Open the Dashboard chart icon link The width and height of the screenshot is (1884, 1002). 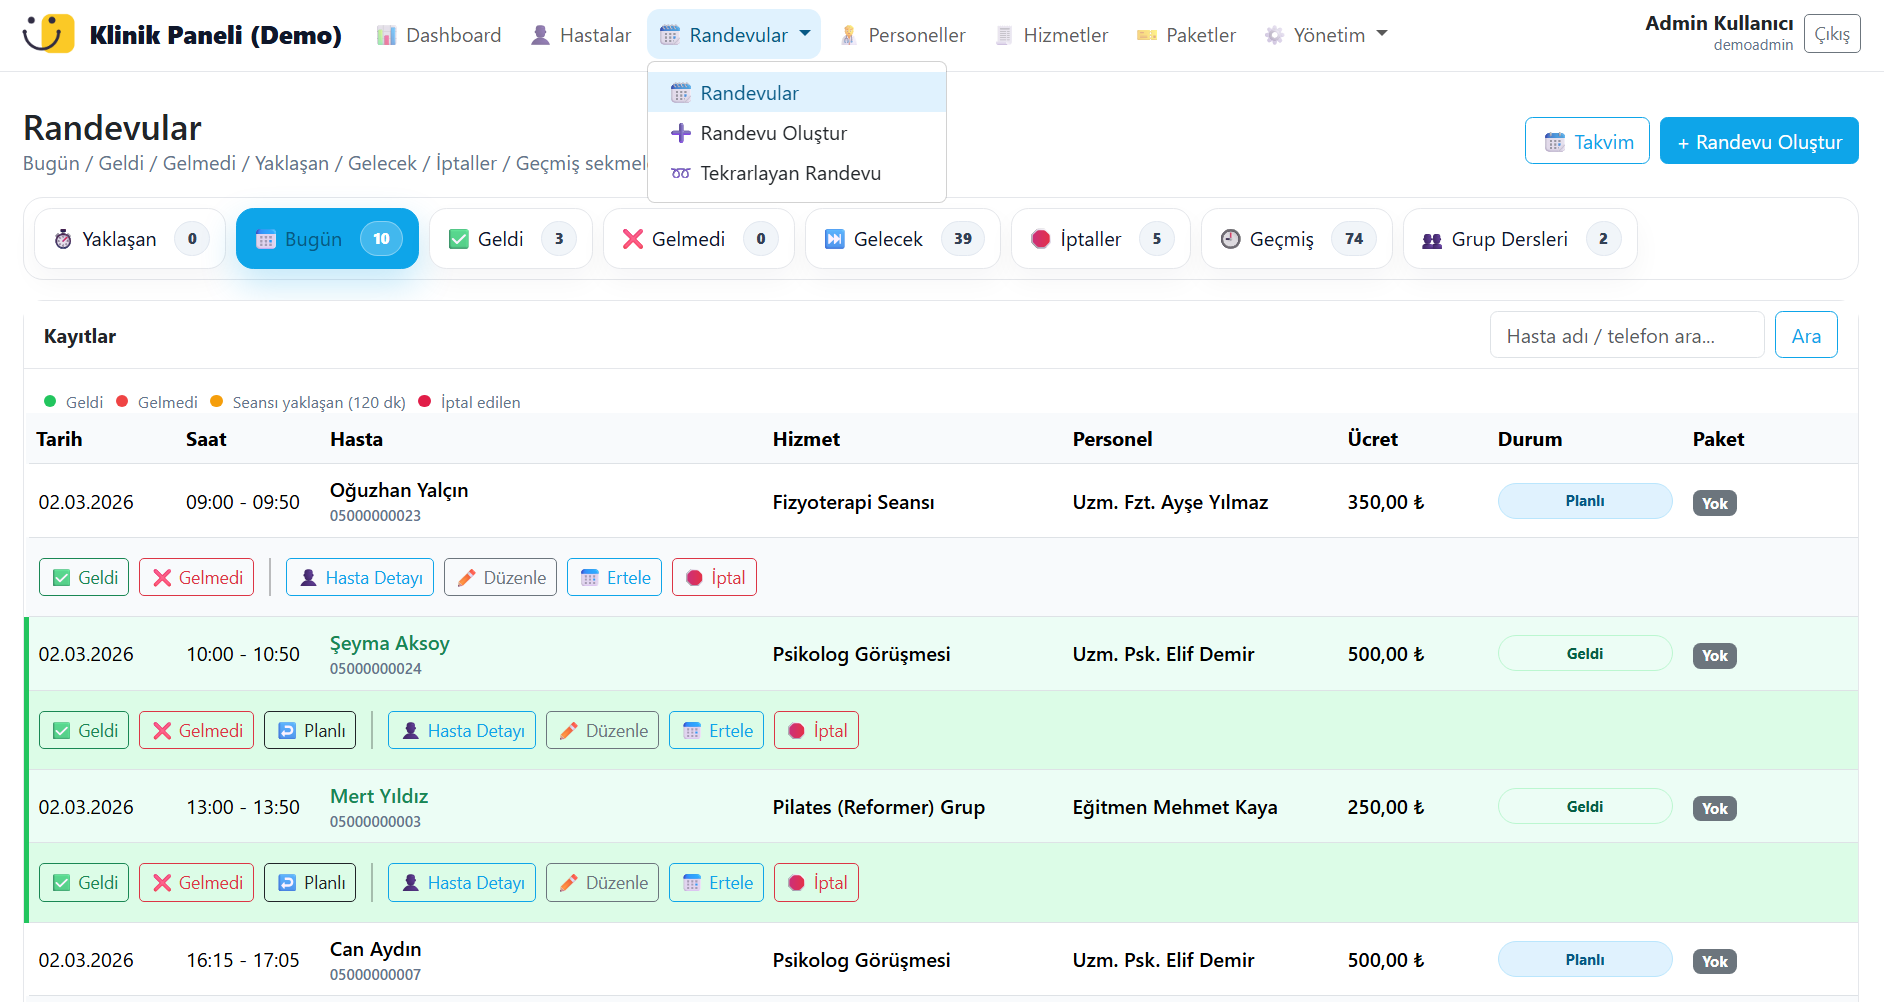click(x=438, y=35)
